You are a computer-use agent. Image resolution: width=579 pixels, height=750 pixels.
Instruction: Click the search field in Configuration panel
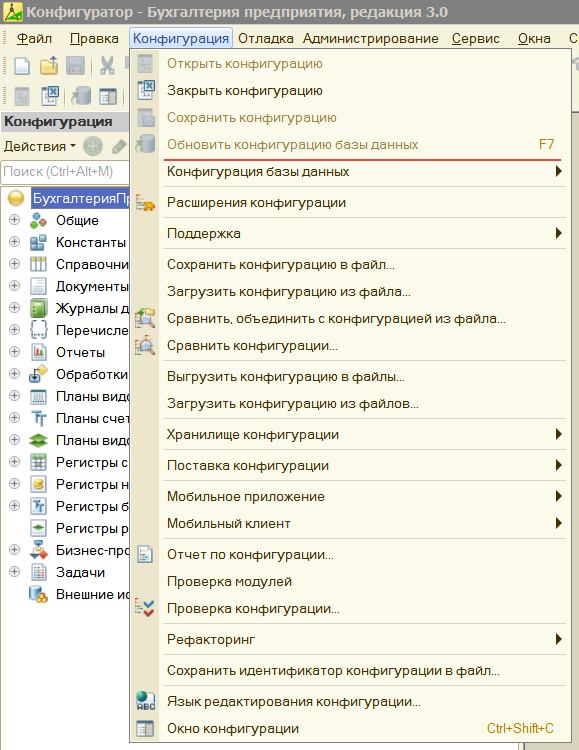(x=66, y=171)
